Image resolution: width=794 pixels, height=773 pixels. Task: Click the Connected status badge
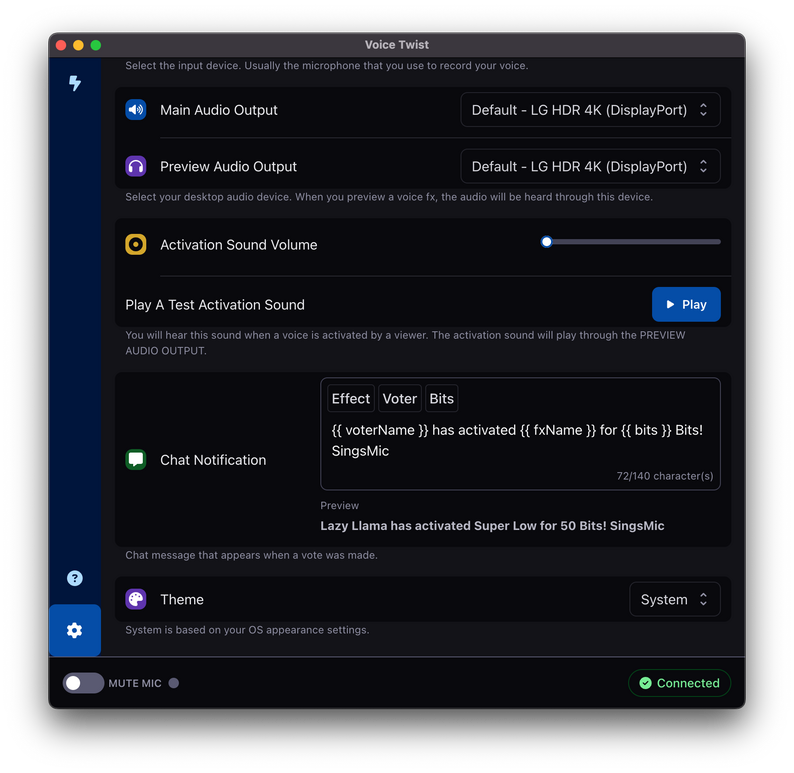[x=679, y=683]
